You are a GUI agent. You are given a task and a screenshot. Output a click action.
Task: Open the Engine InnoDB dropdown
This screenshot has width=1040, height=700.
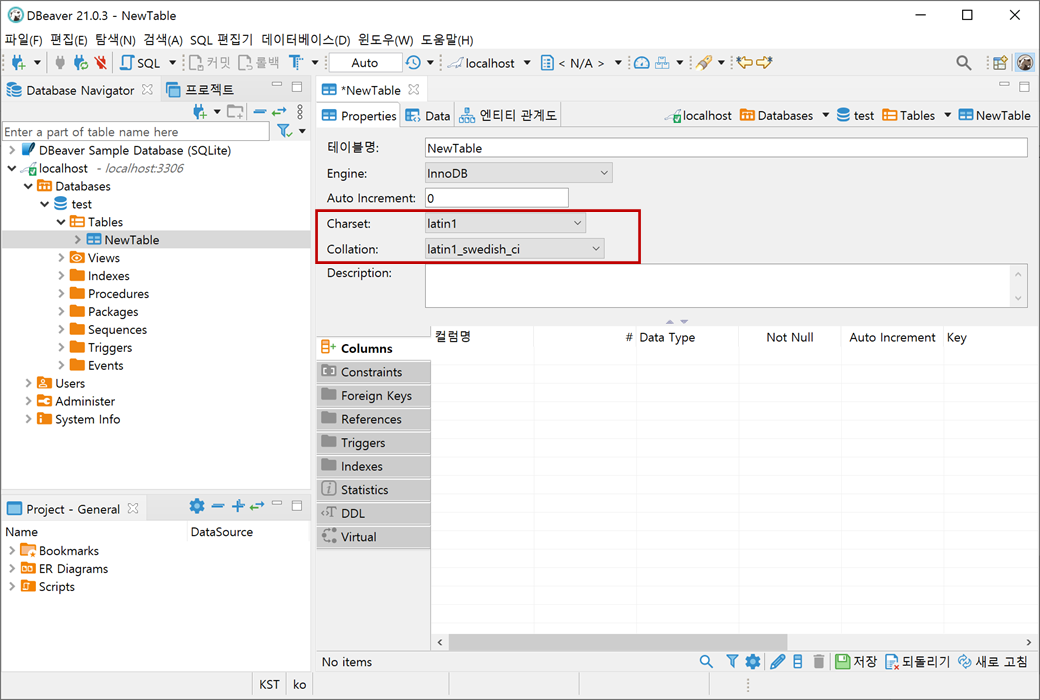[x=518, y=173]
